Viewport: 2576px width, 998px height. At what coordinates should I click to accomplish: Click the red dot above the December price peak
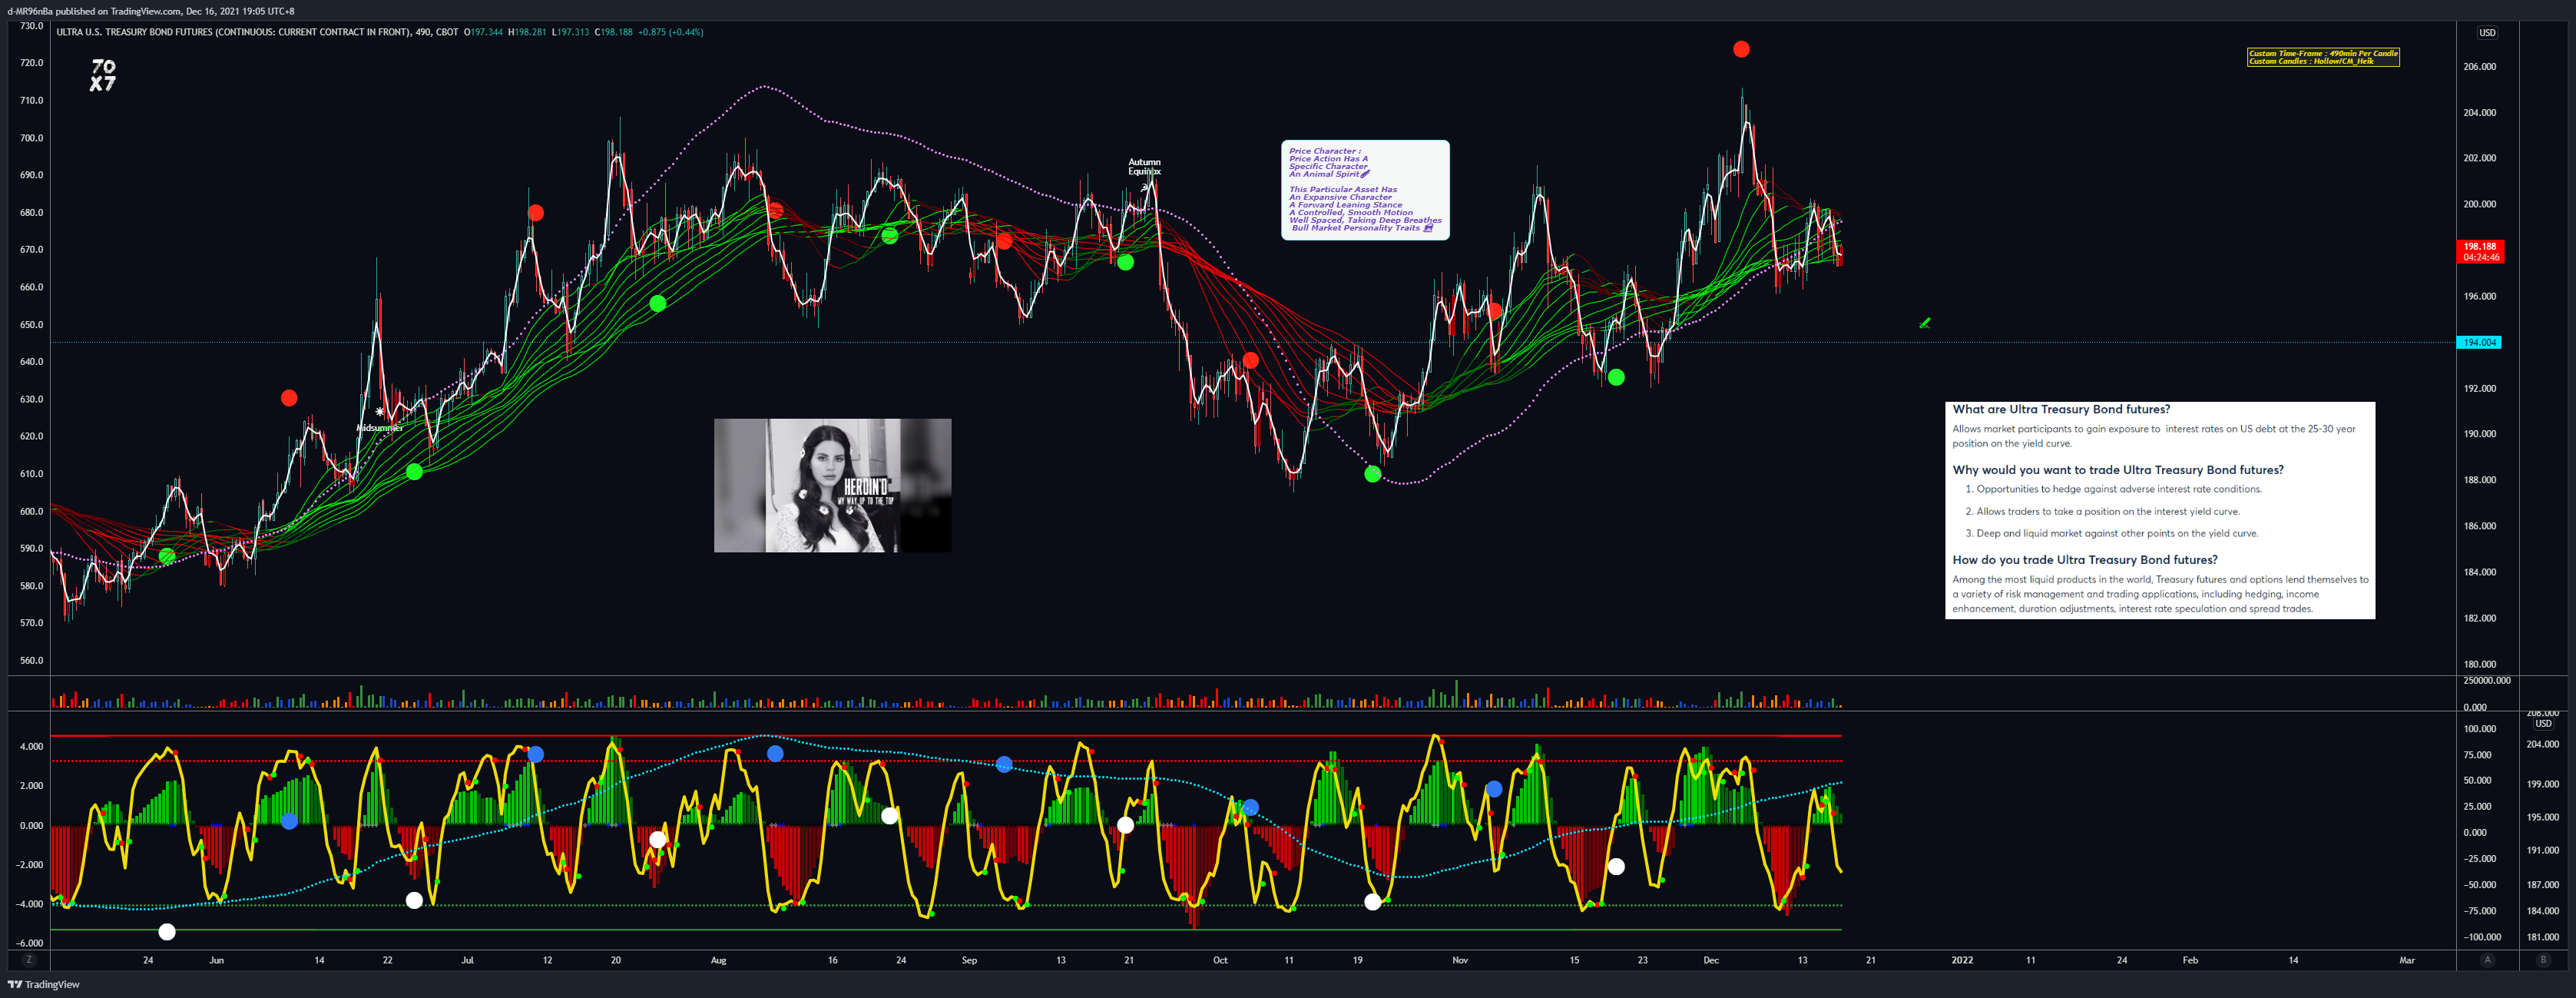coord(1741,49)
